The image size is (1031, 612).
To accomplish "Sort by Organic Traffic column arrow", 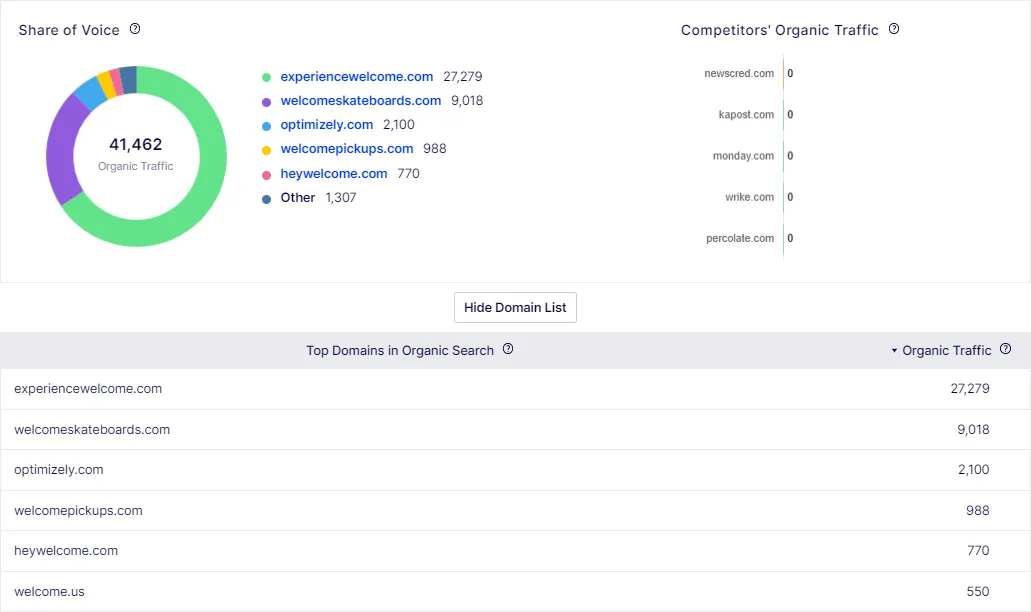I will click(894, 350).
